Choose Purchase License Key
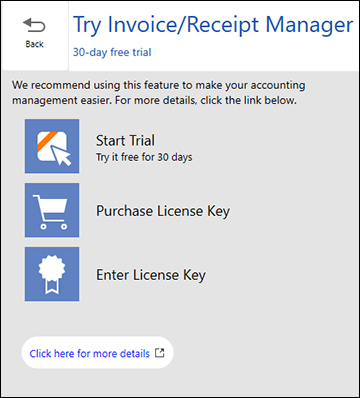Viewport: 360px width, 398px height. point(163,211)
